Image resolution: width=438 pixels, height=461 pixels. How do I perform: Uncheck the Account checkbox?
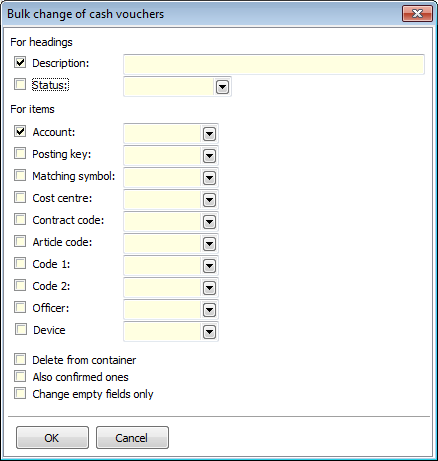point(20,131)
